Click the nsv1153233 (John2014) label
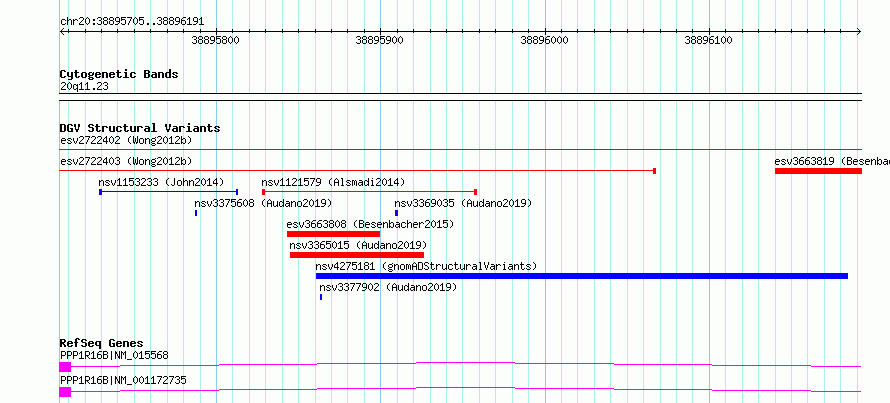 (x=161, y=182)
